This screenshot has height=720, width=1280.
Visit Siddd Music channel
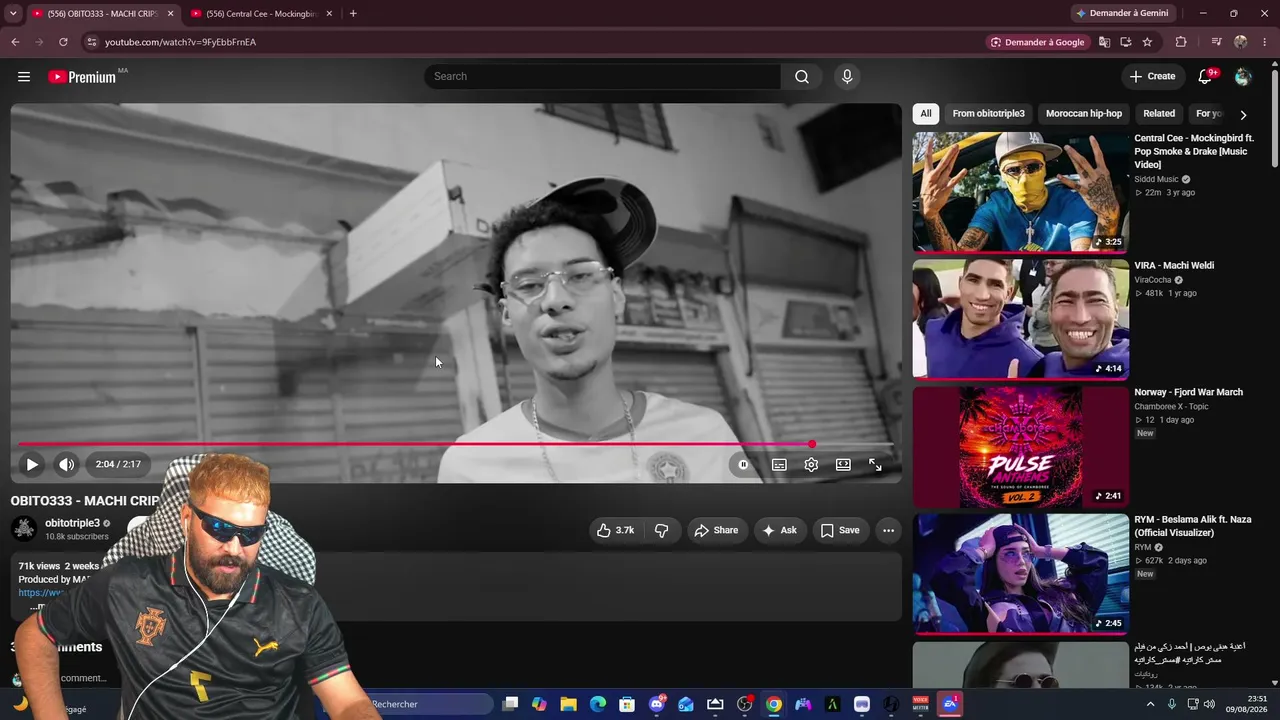1156,180
